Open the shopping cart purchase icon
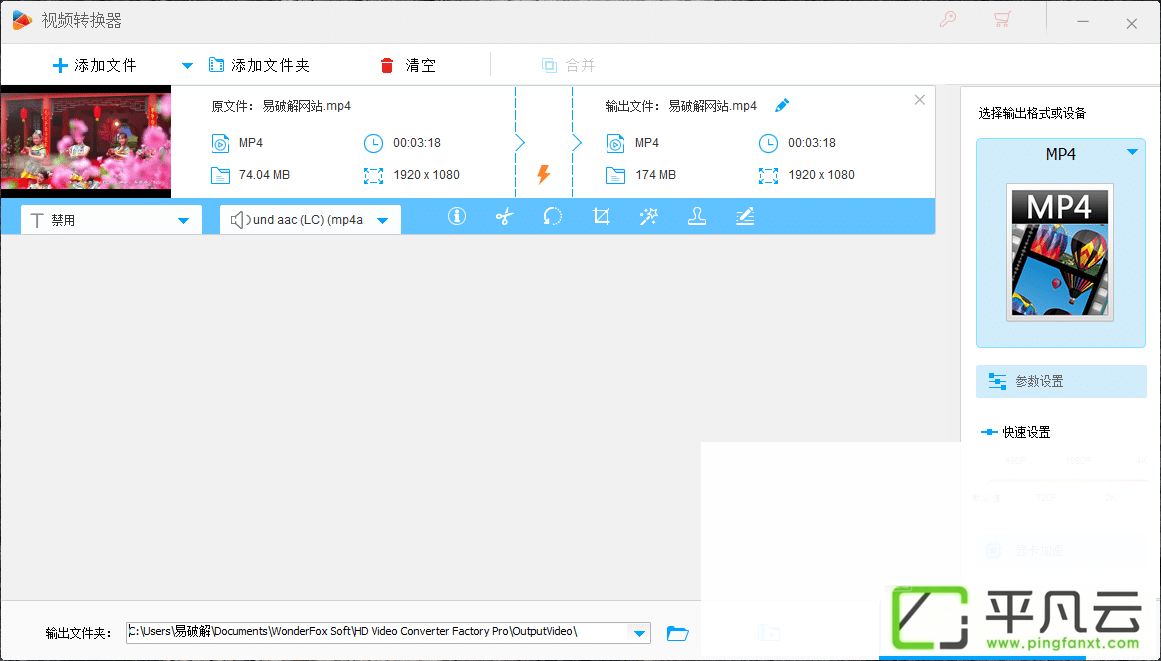The image size is (1161, 661). (x=1003, y=19)
